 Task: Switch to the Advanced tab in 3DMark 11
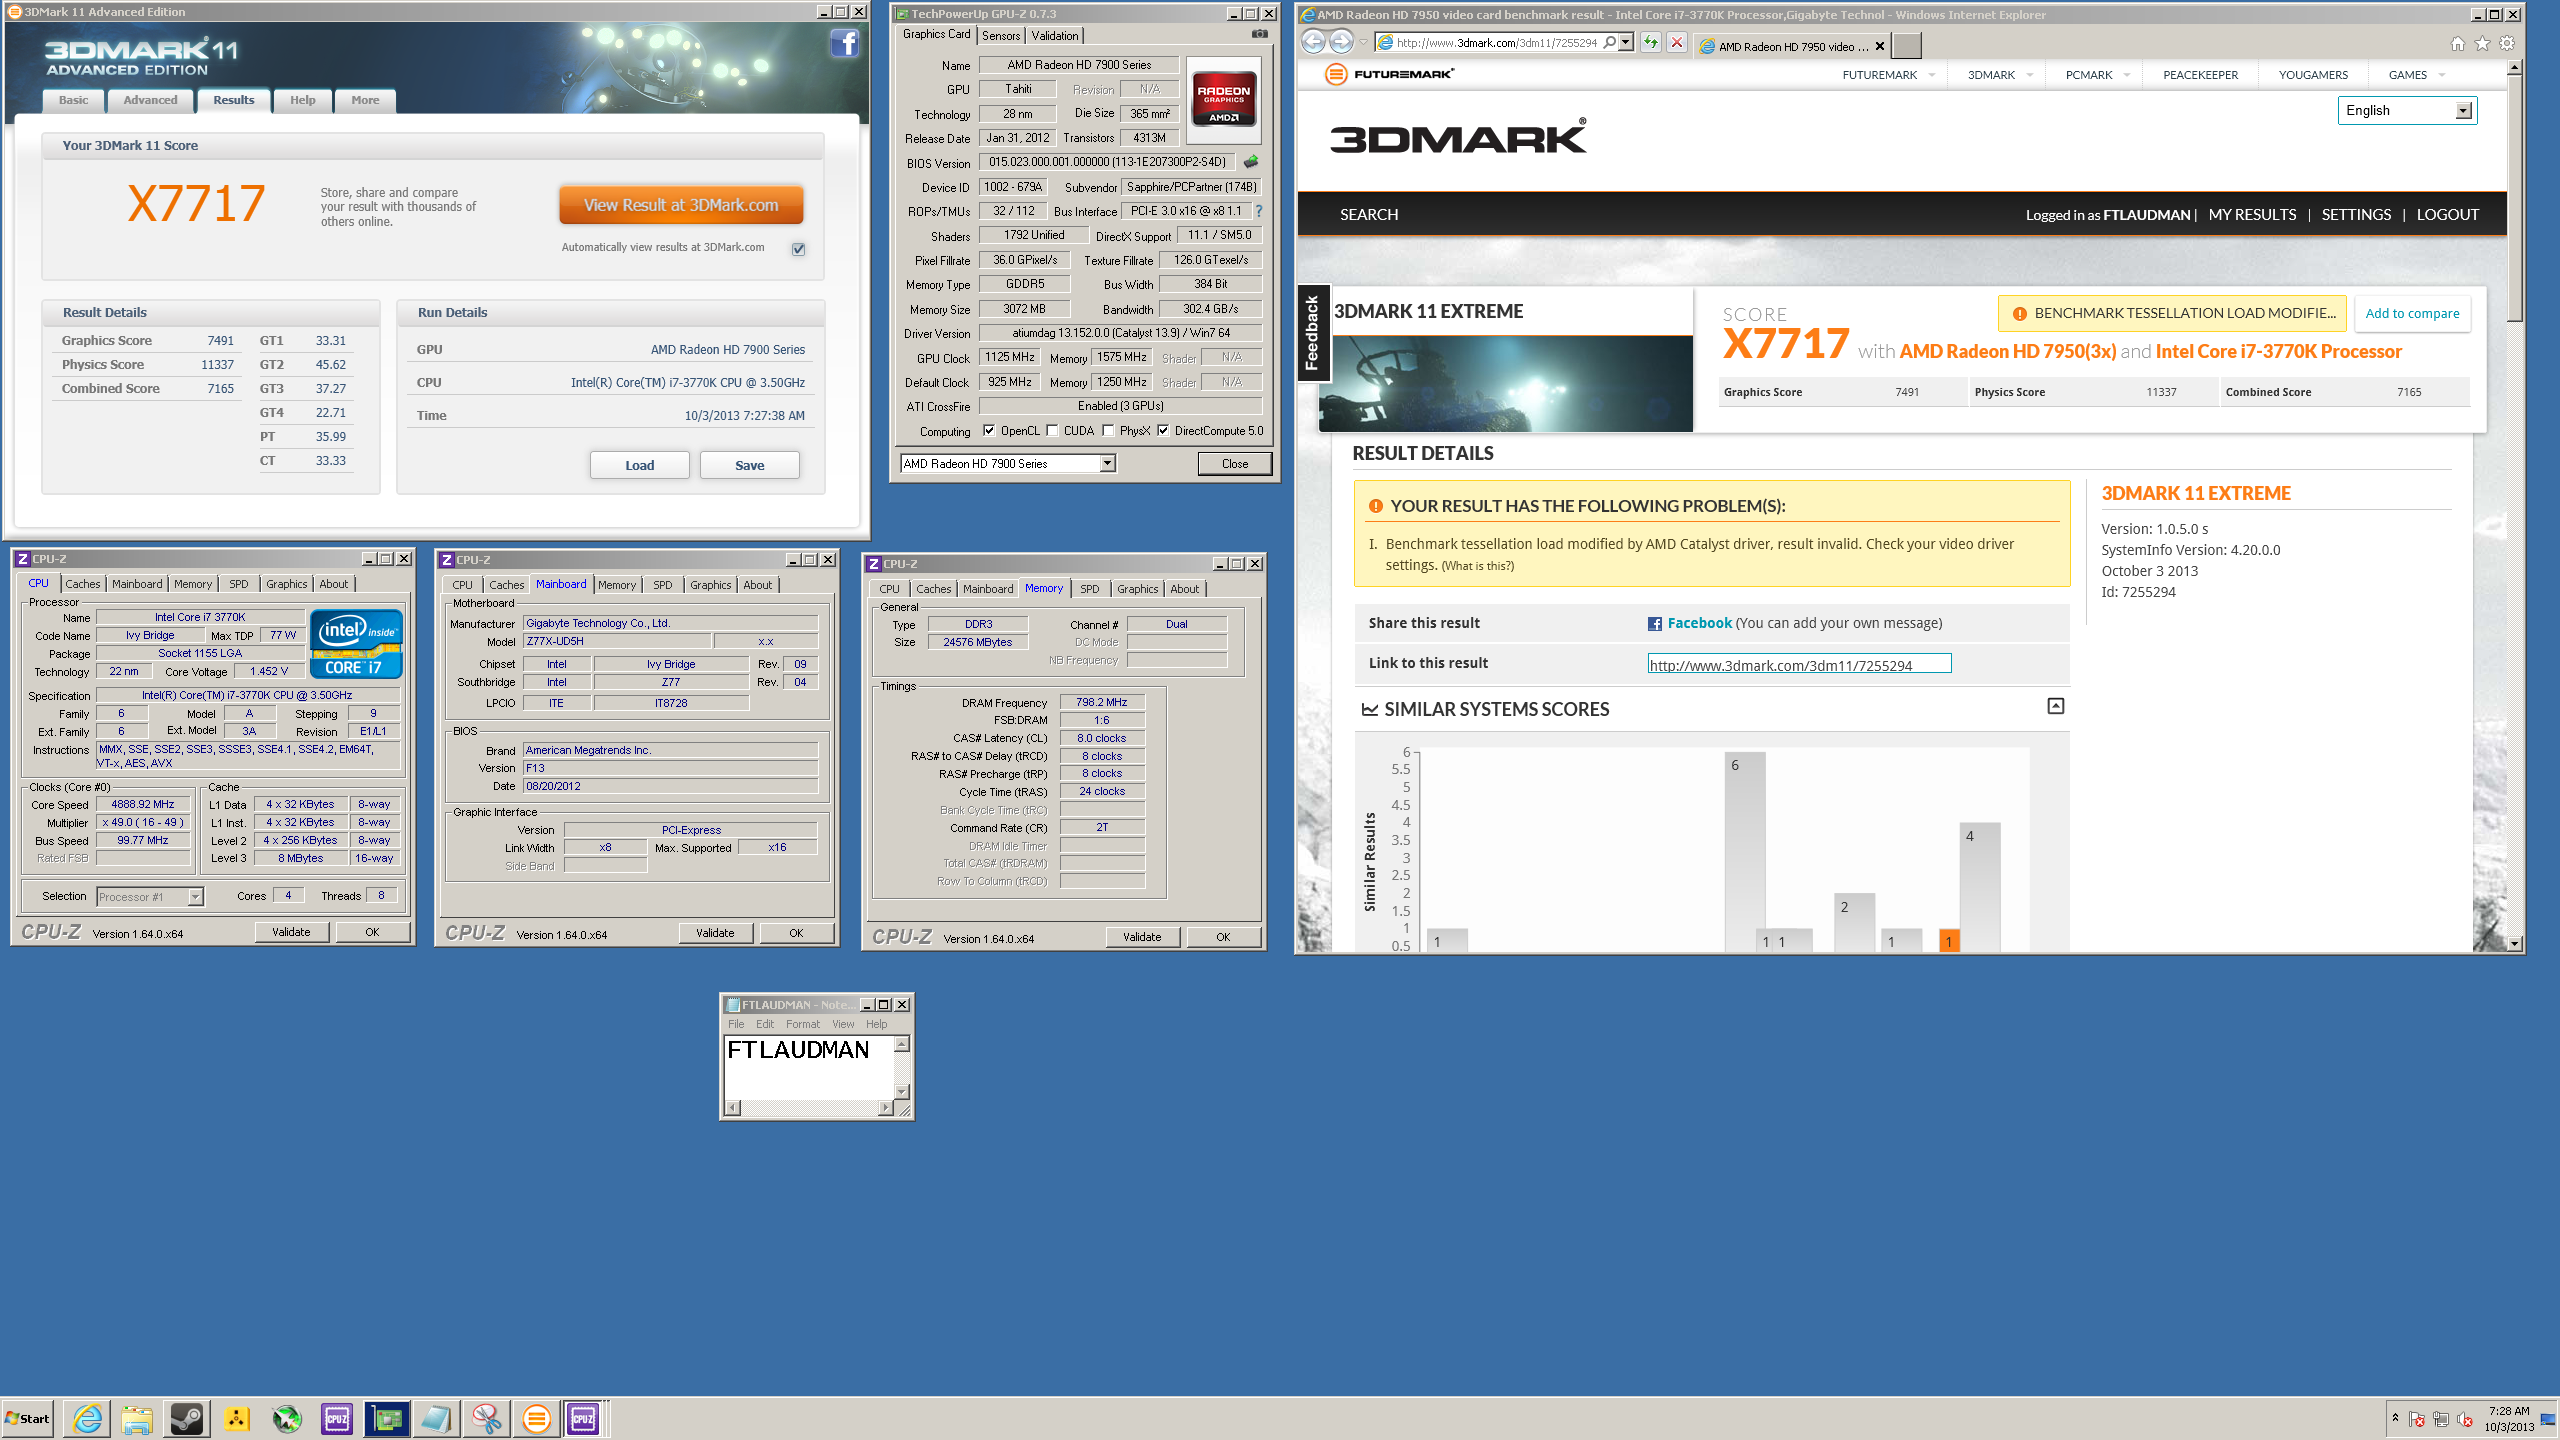pyautogui.click(x=150, y=100)
